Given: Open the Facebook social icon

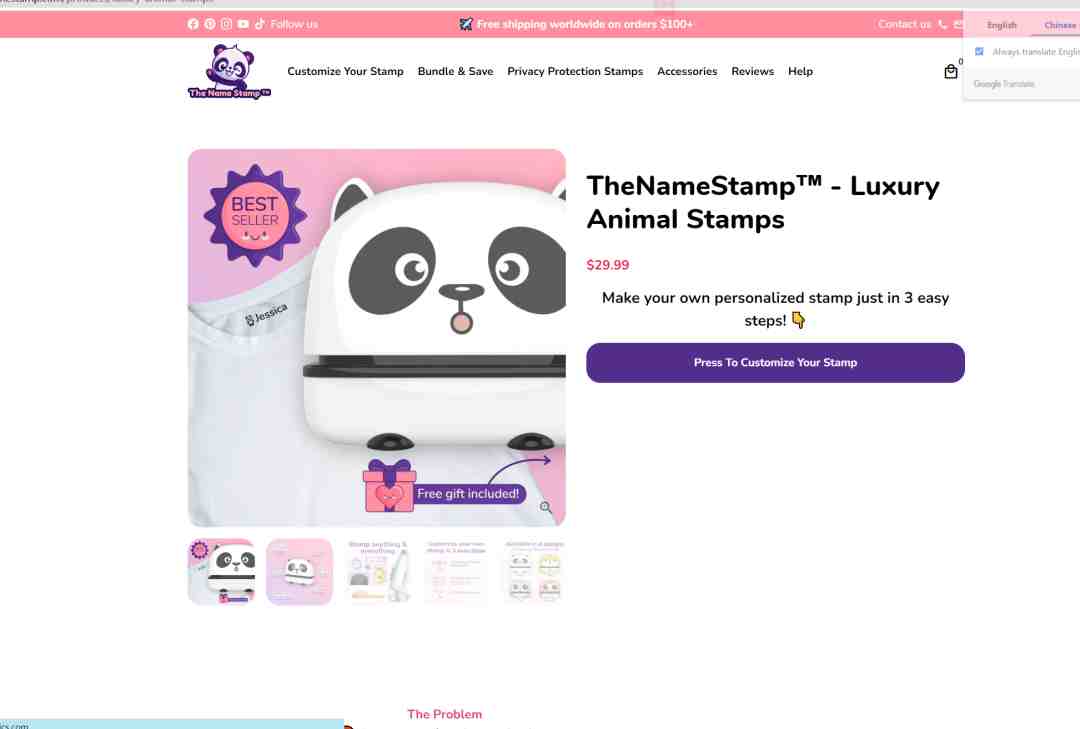Looking at the screenshot, I should (x=193, y=24).
